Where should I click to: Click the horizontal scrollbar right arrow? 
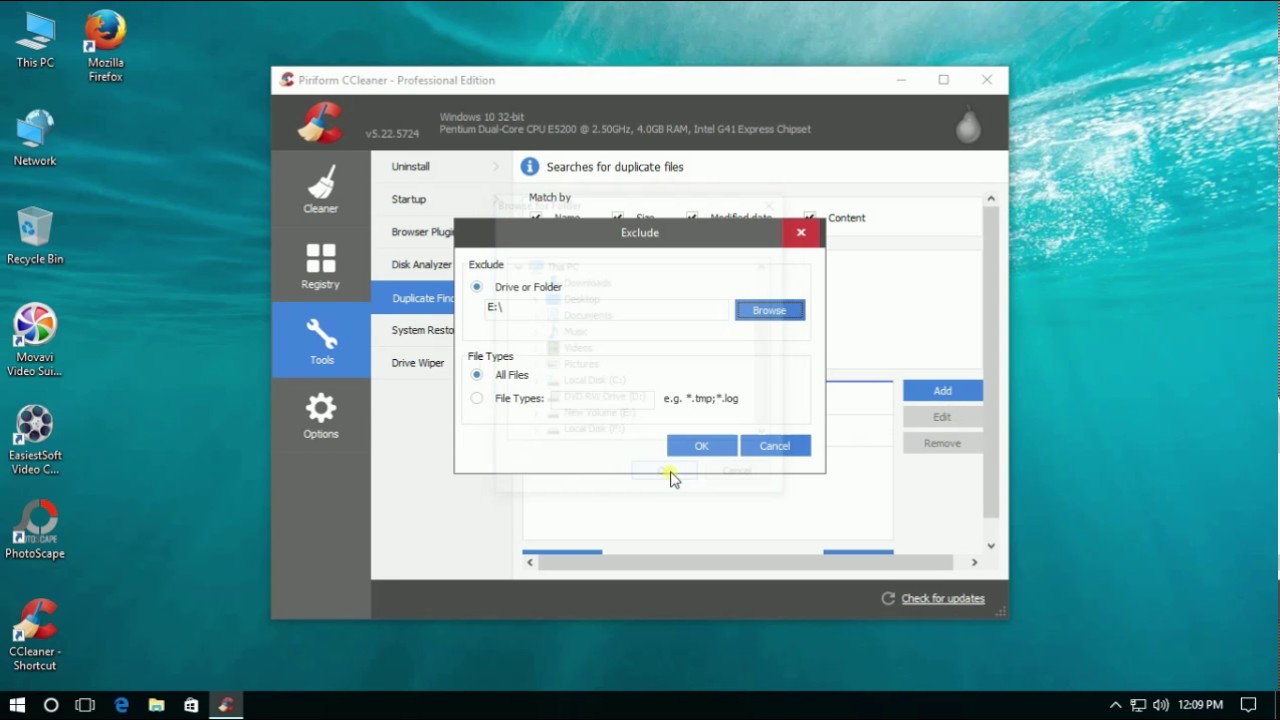pos(975,562)
